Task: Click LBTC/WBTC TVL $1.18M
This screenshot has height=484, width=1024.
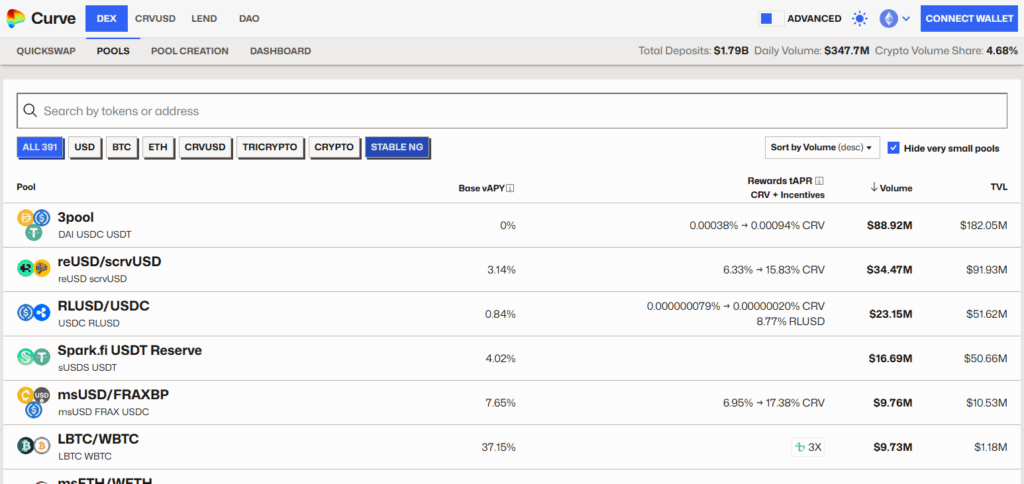Action: [x=991, y=447]
